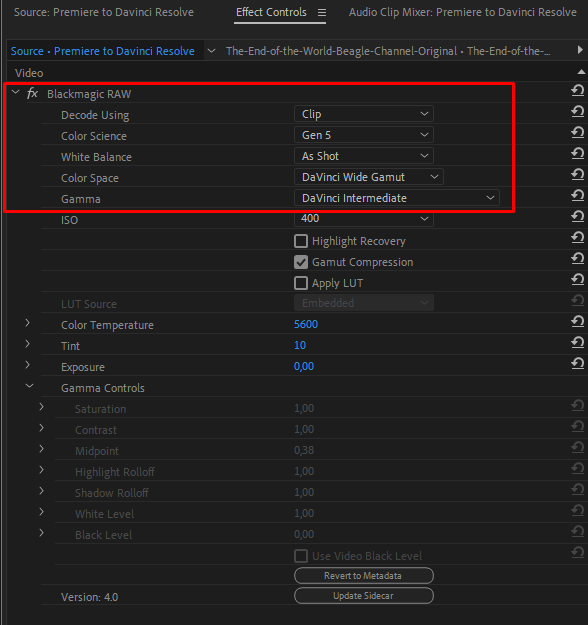
Task: Collapse the Gamma Controls group
Action: (x=29, y=386)
